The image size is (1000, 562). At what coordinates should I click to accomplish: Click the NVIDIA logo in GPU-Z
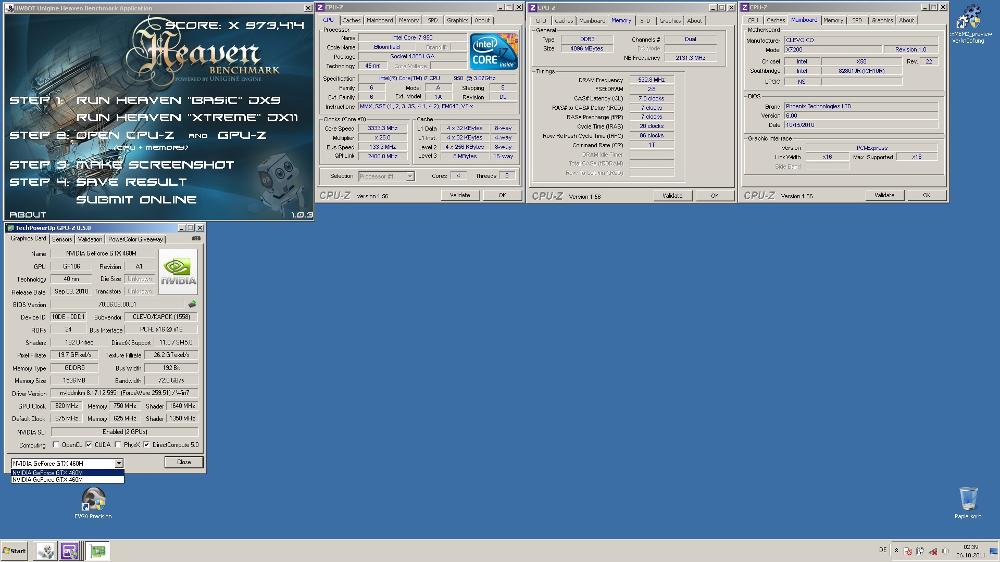pos(178,272)
